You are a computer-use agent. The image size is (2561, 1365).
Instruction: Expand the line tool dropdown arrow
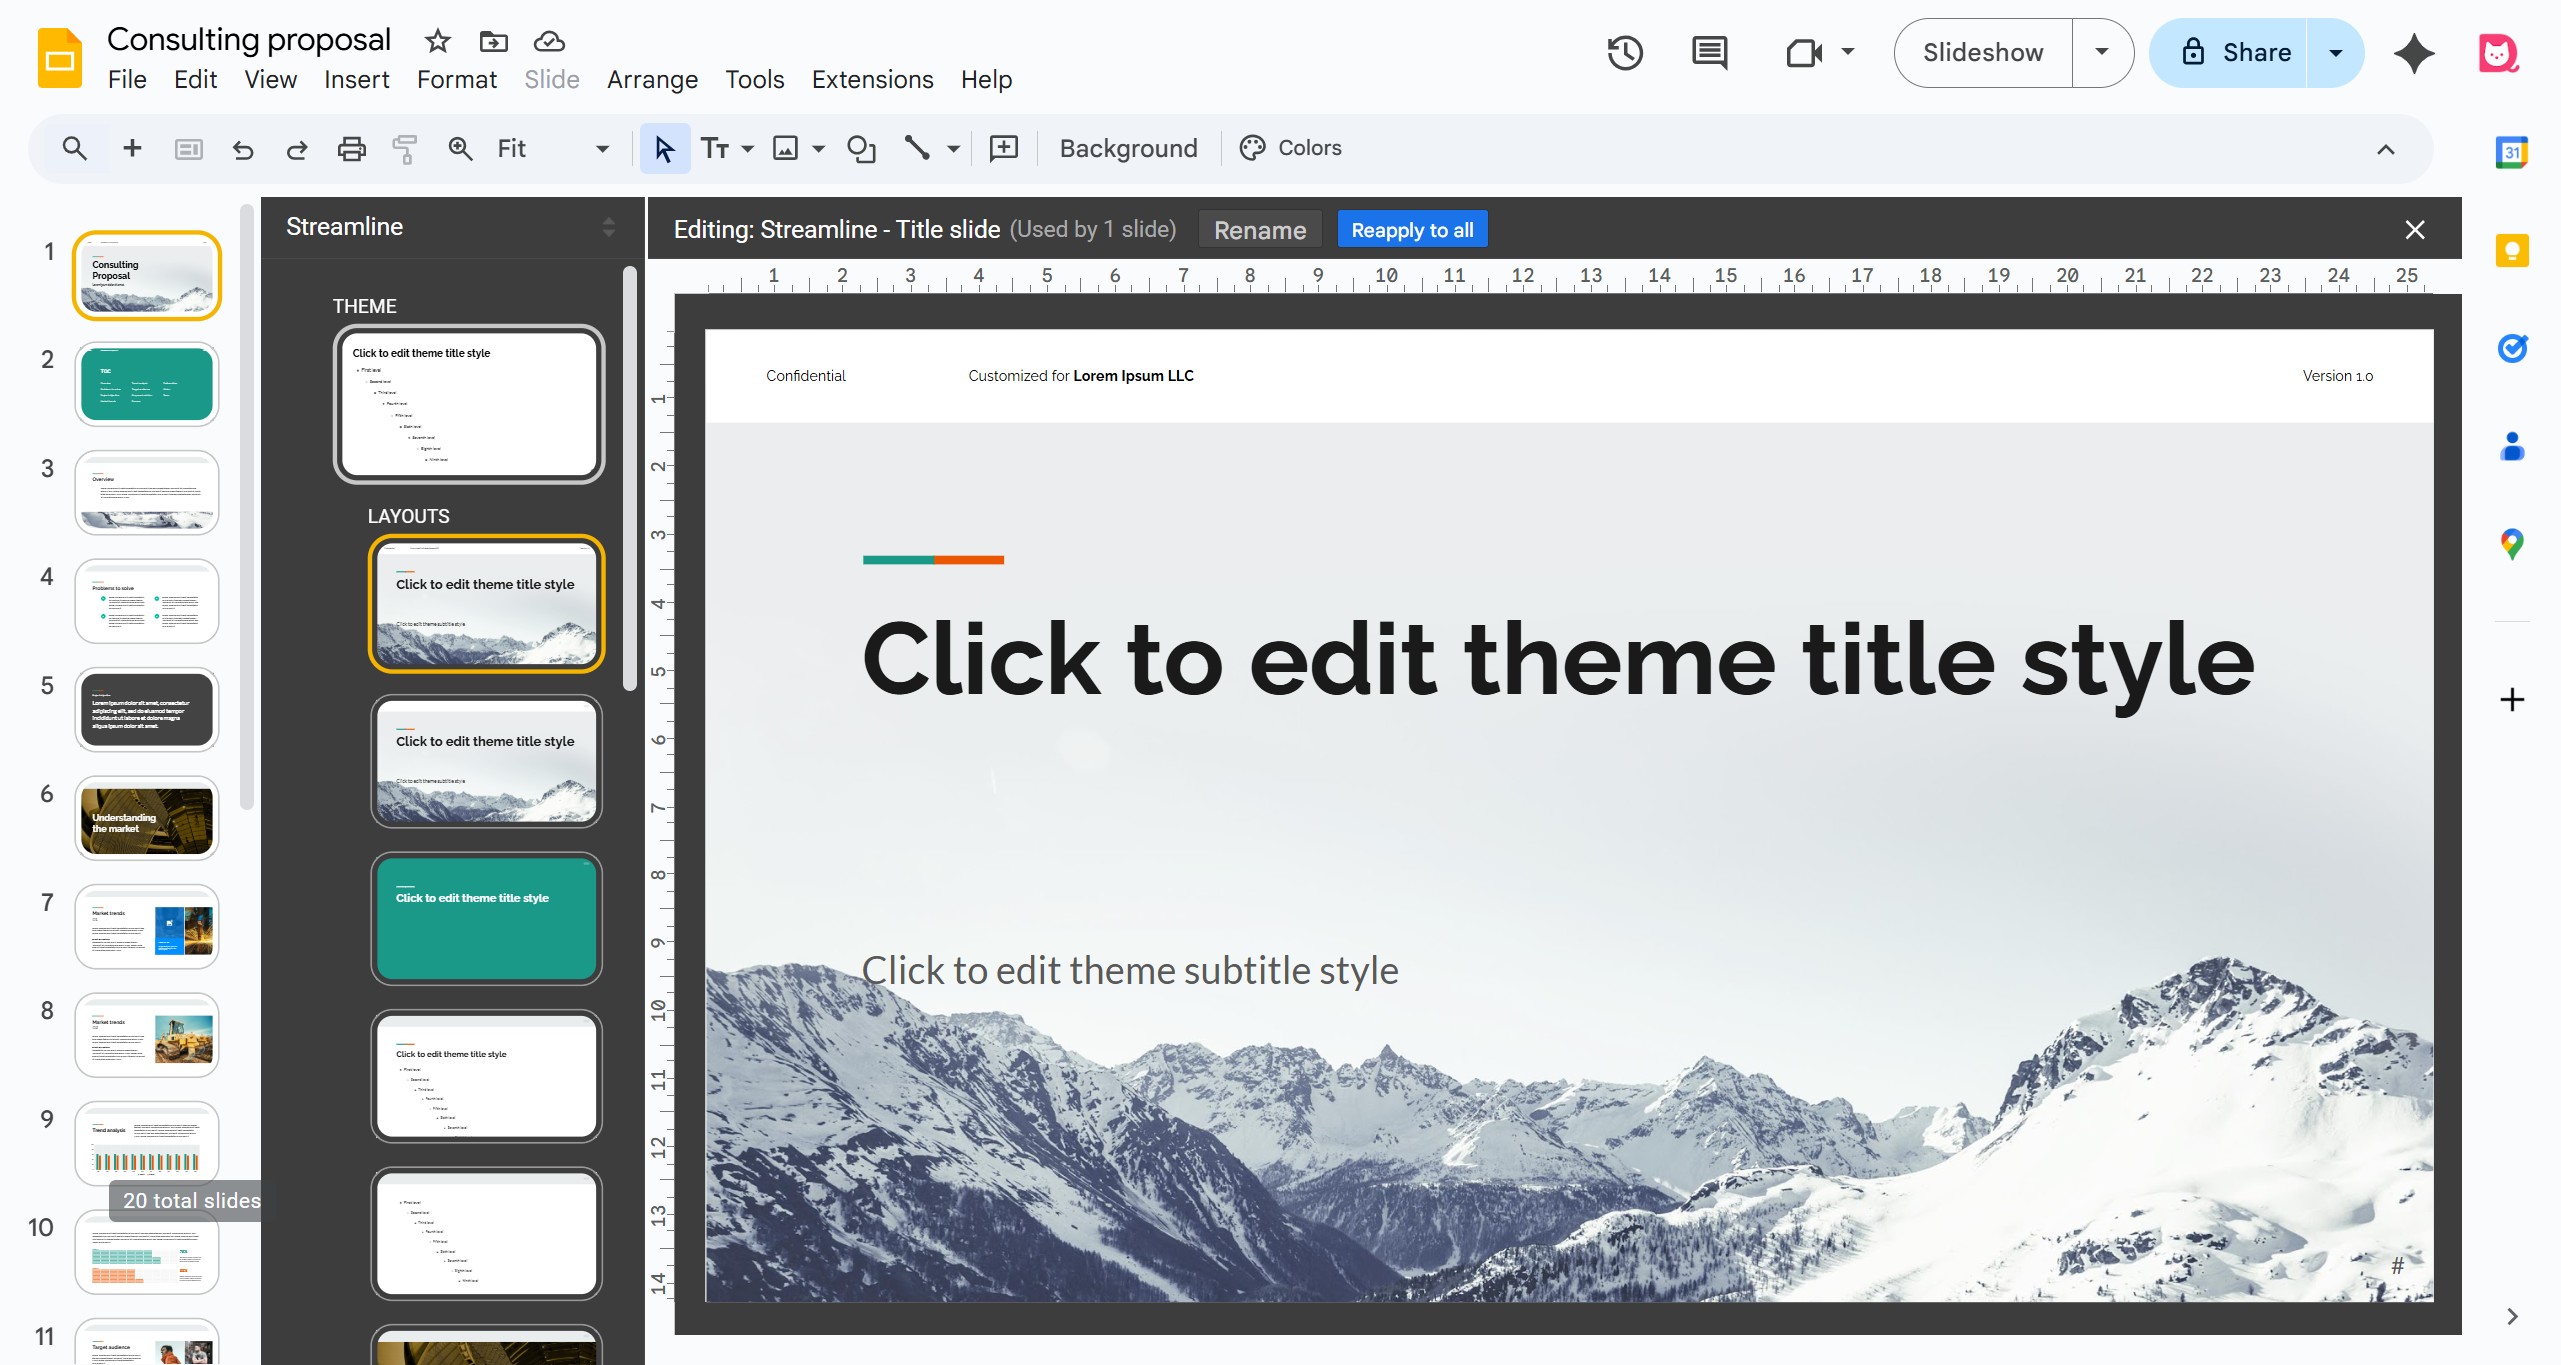point(953,149)
